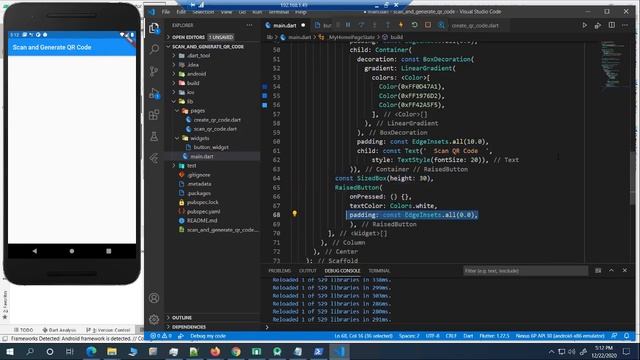
Task: Collapse the pages folder
Action: click(197, 111)
